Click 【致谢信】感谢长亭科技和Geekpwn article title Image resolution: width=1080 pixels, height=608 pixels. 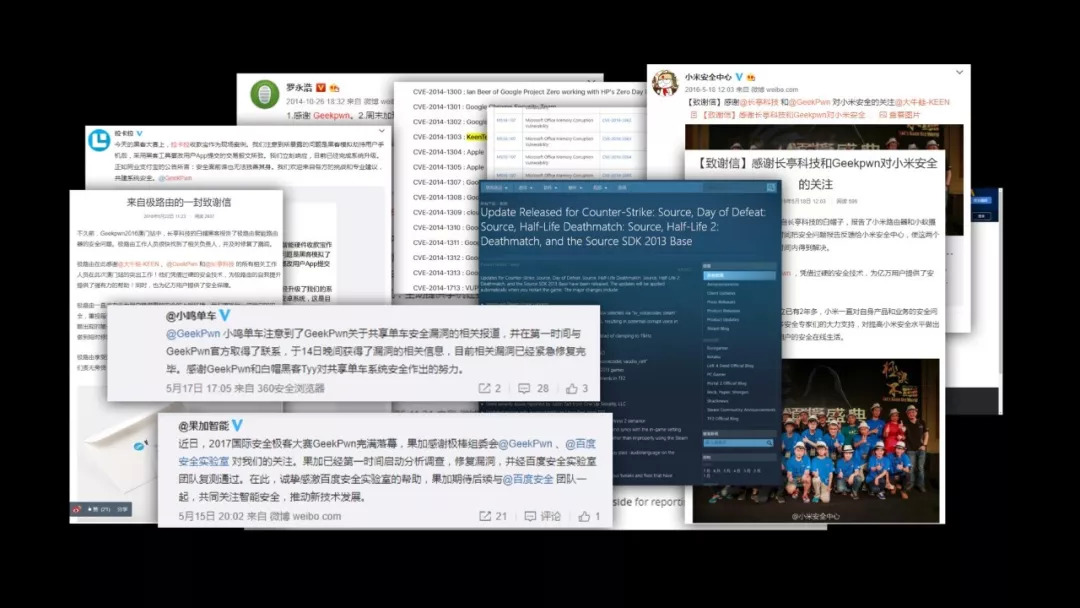816,174
